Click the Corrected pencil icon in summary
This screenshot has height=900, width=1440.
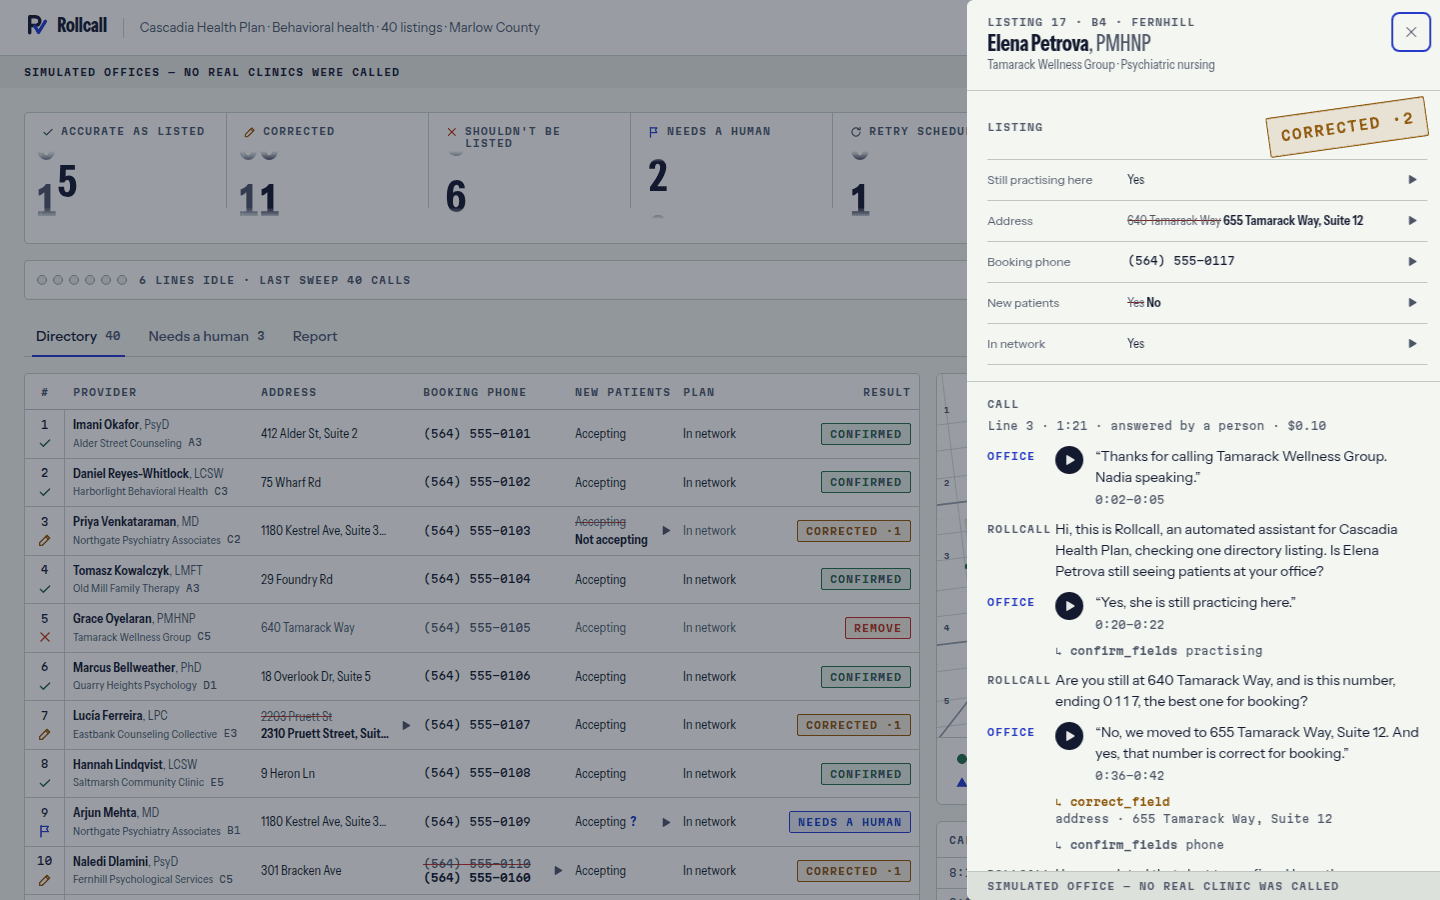(250, 132)
